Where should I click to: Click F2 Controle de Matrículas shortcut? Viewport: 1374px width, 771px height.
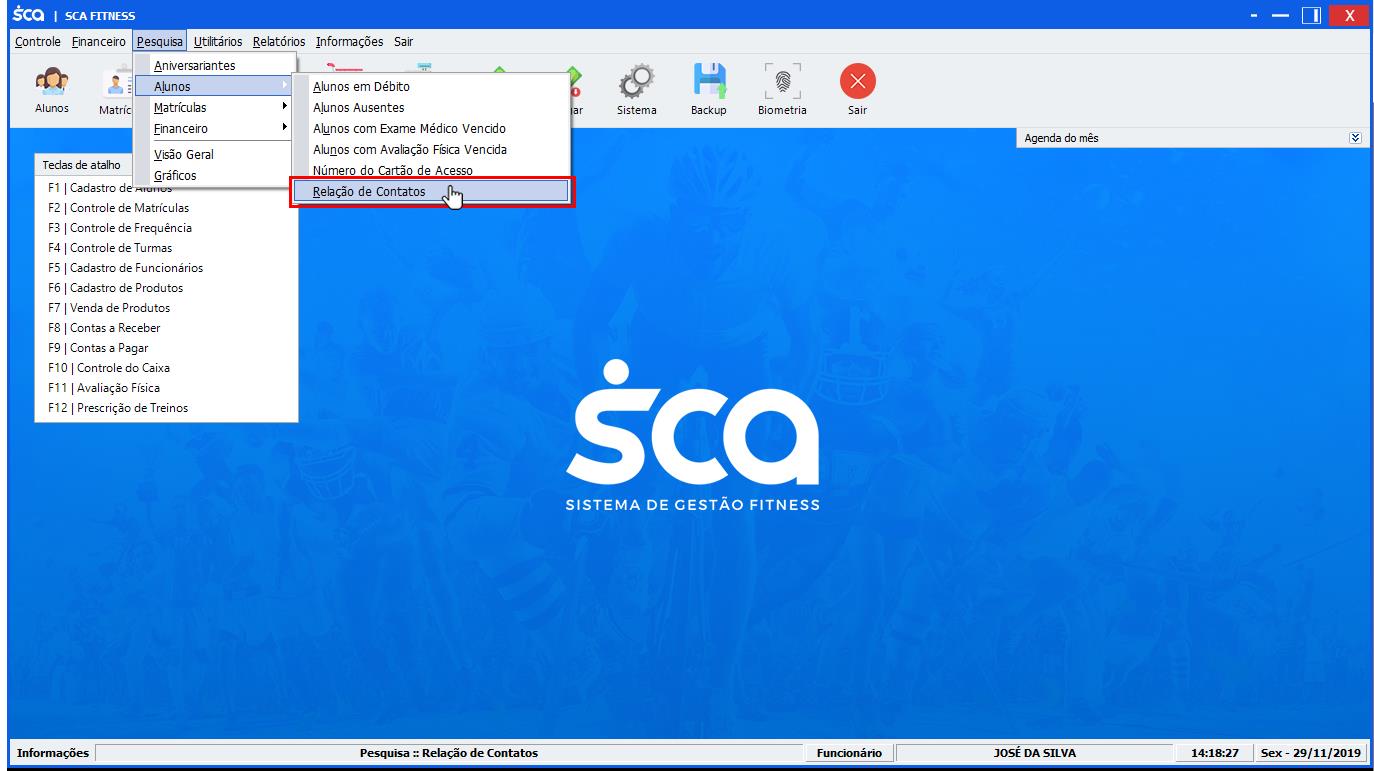pos(118,208)
